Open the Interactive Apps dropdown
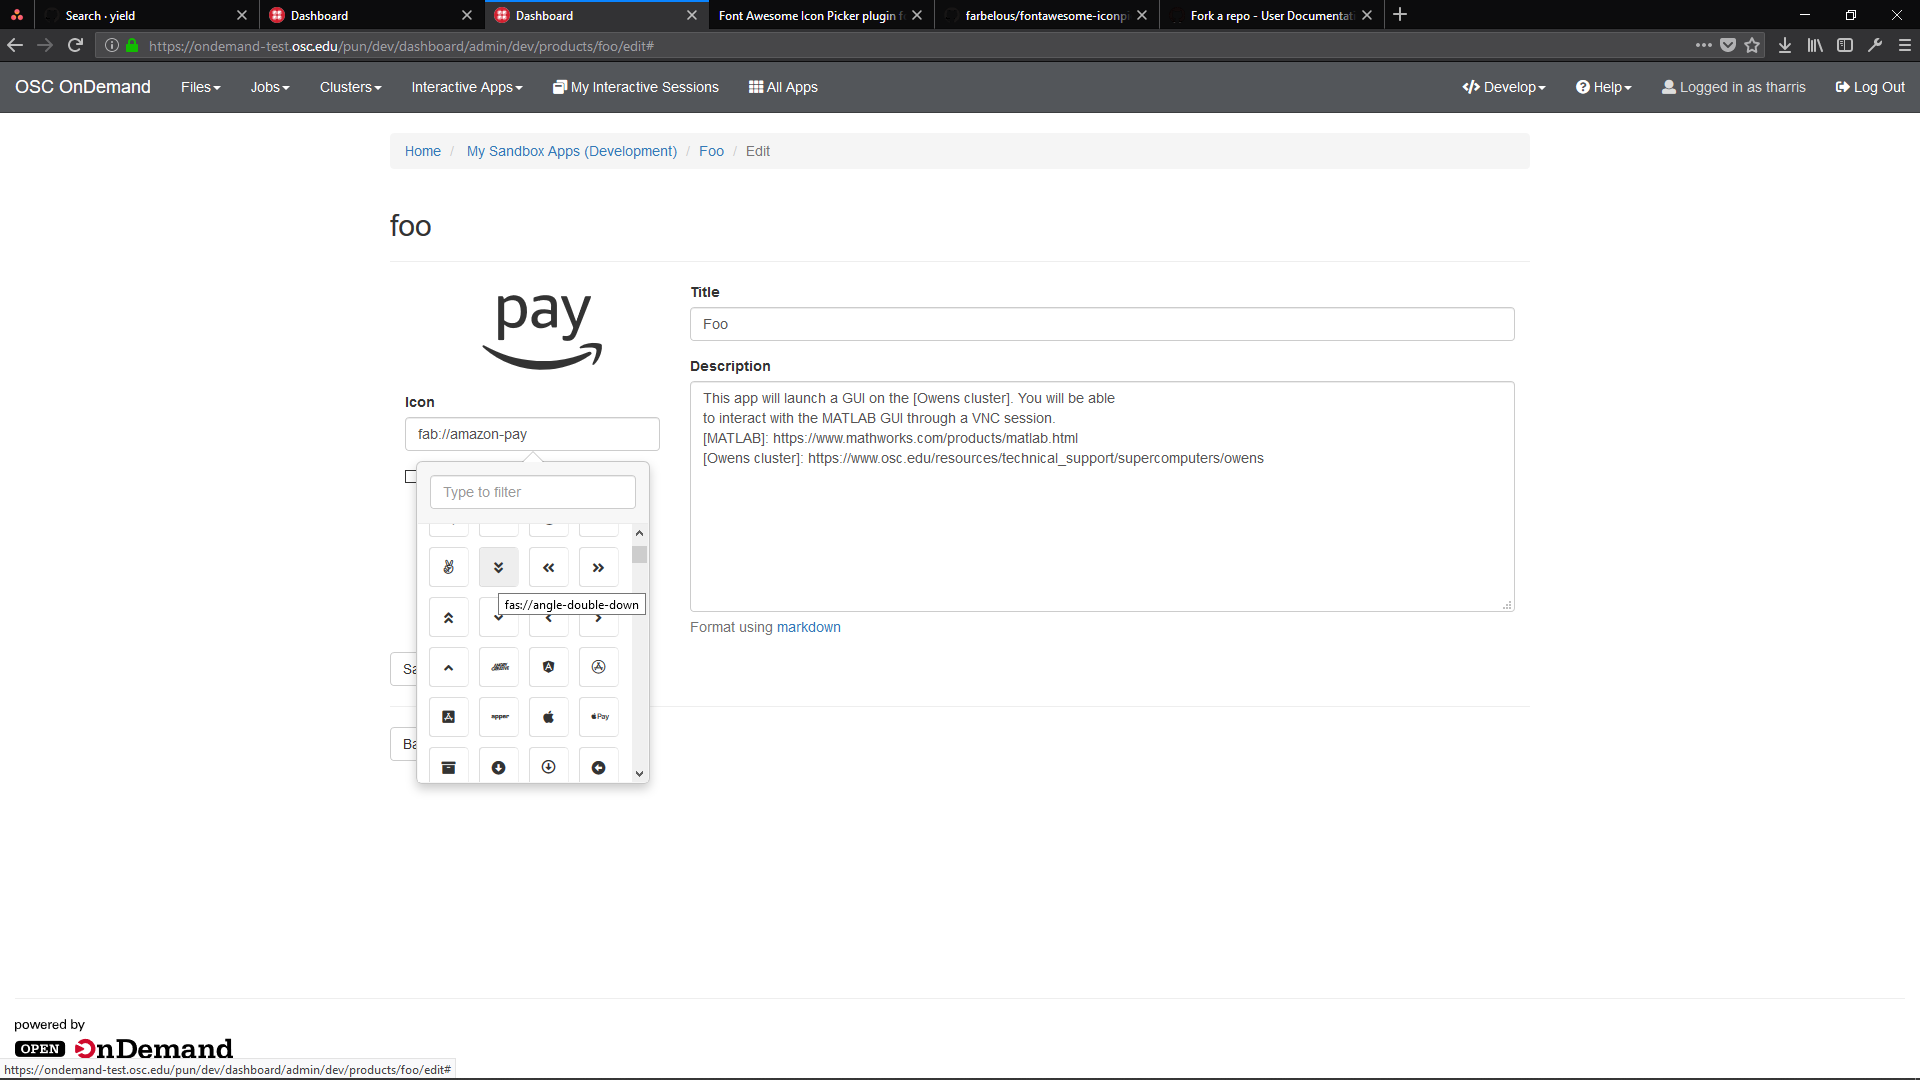Image resolution: width=1920 pixels, height=1080 pixels. [466, 87]
